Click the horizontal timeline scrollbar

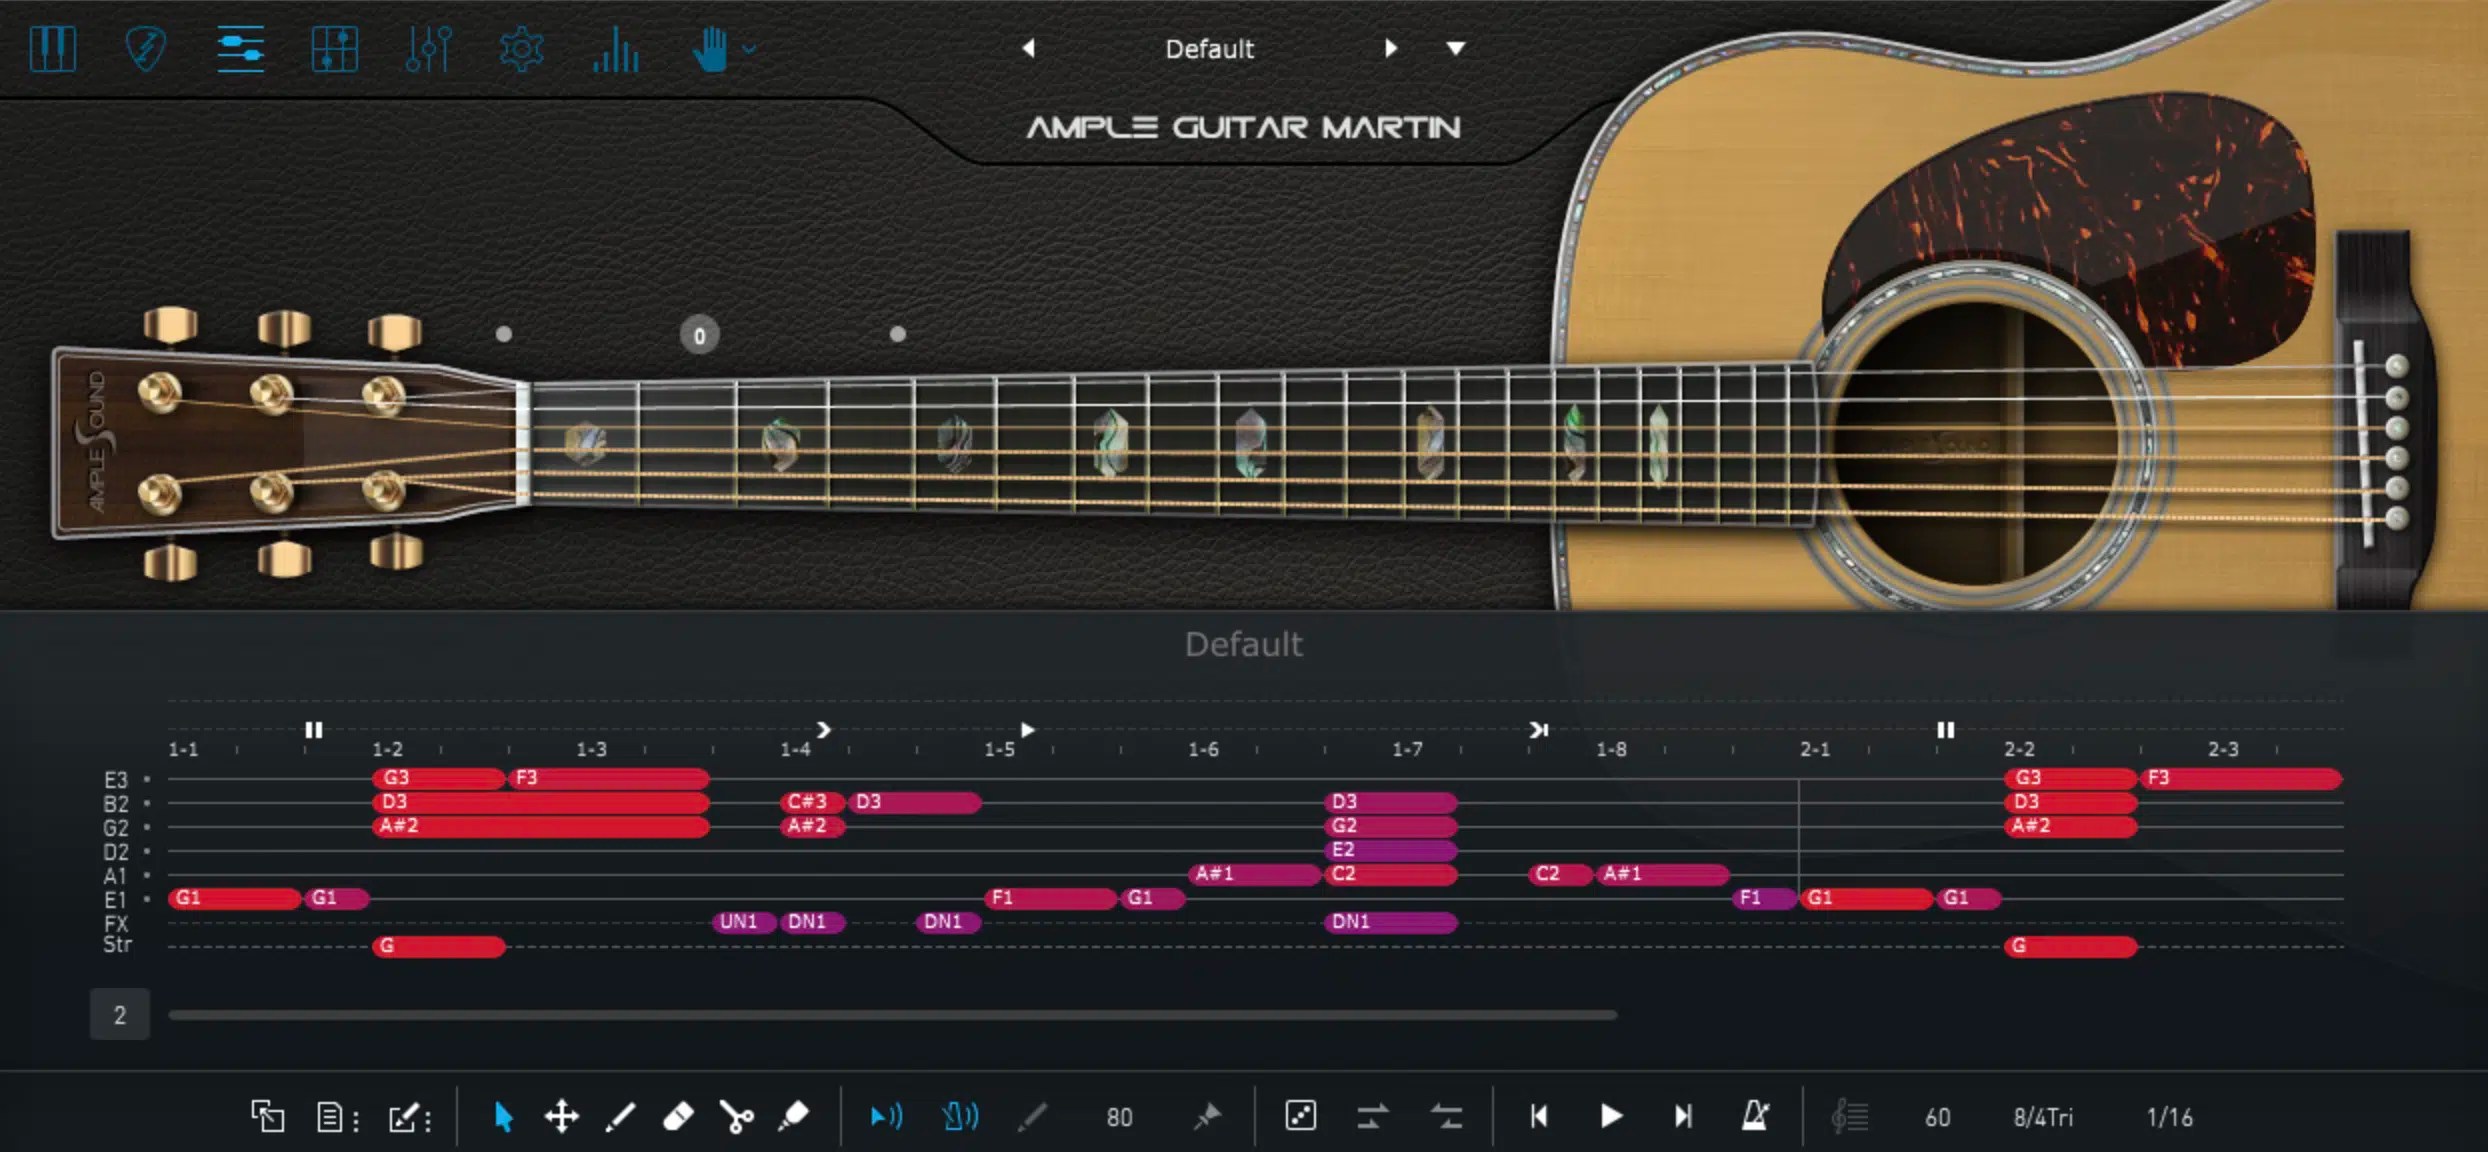pos(892,1015)
